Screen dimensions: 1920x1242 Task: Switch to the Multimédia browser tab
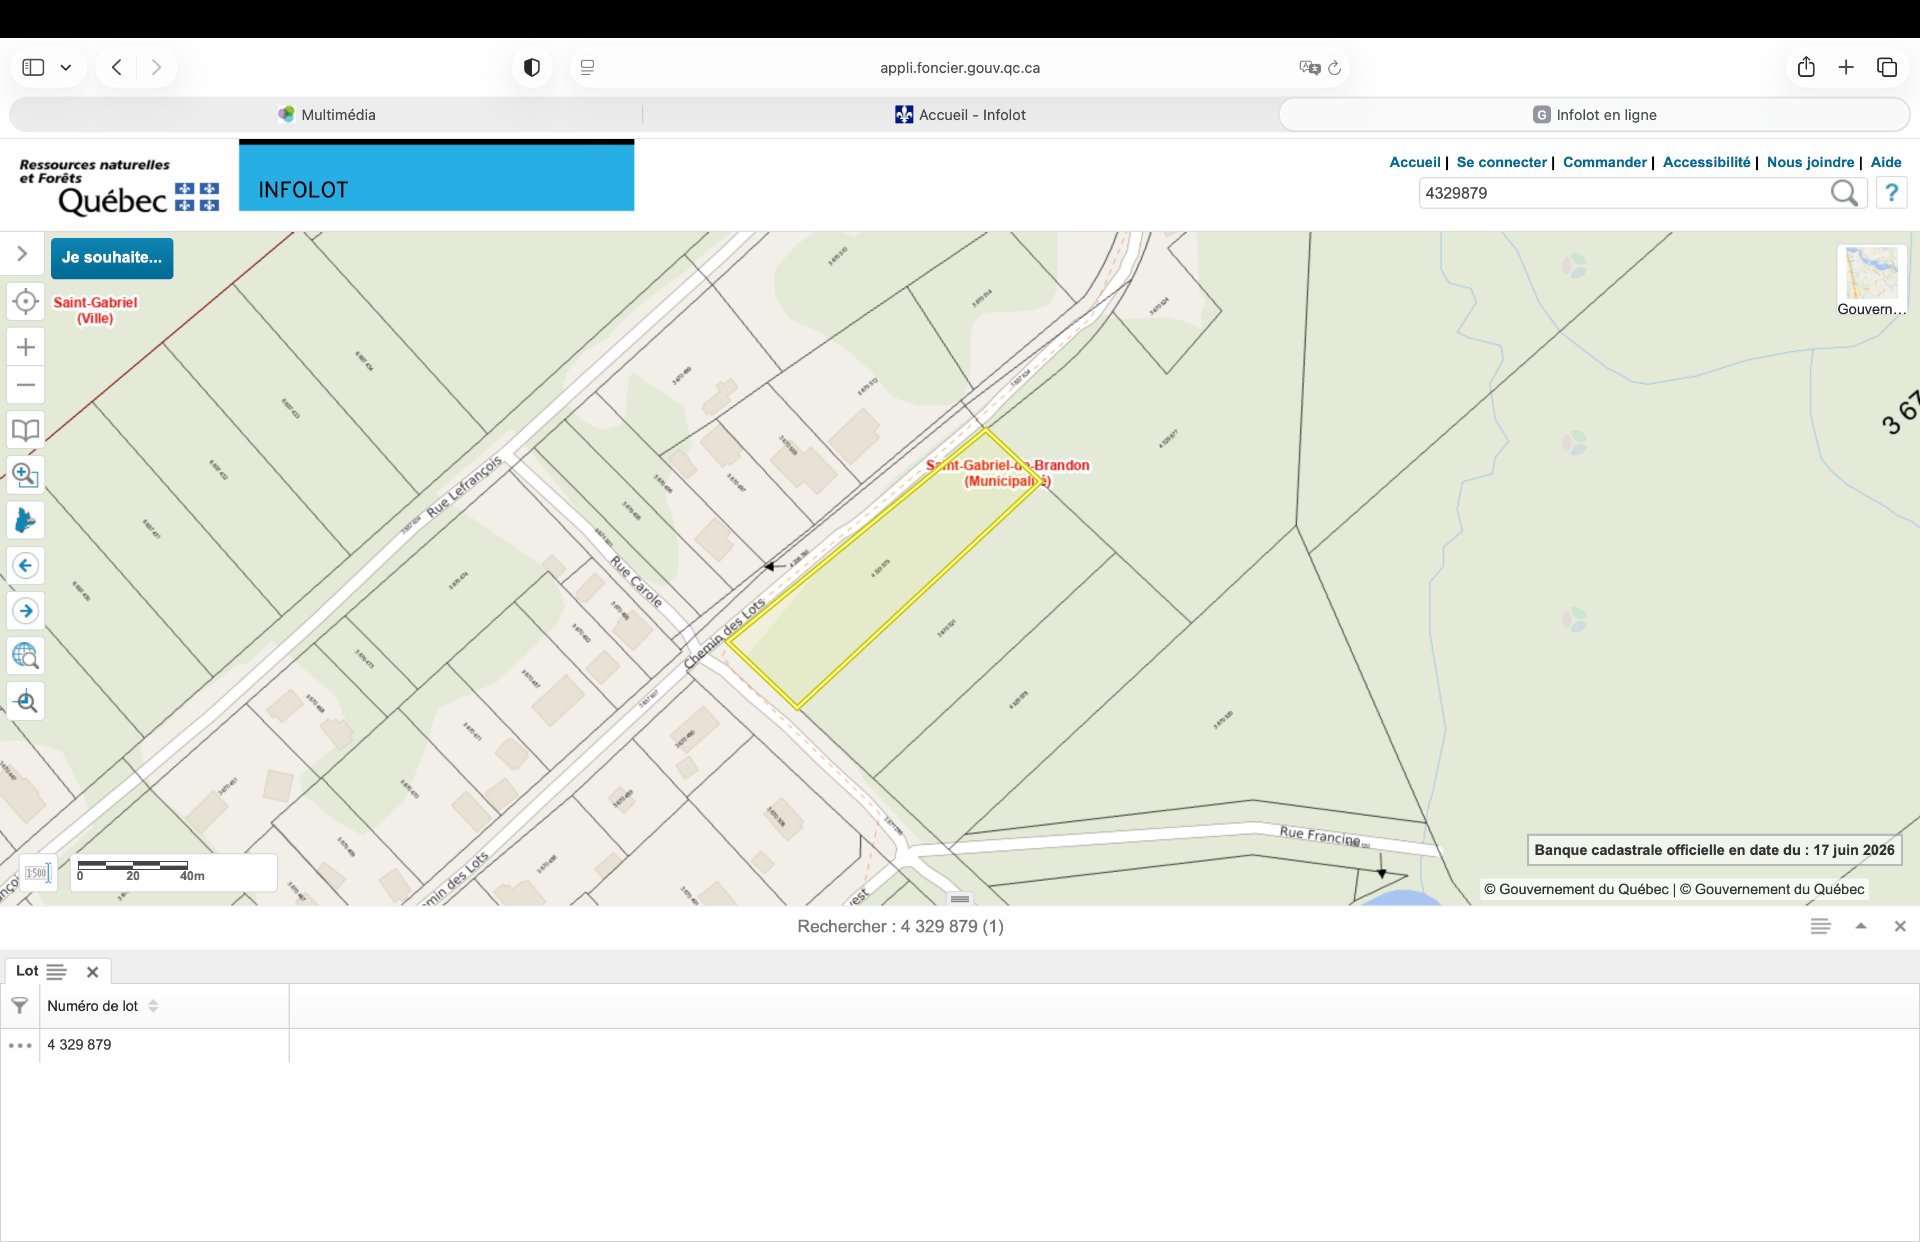click(326, 115)
